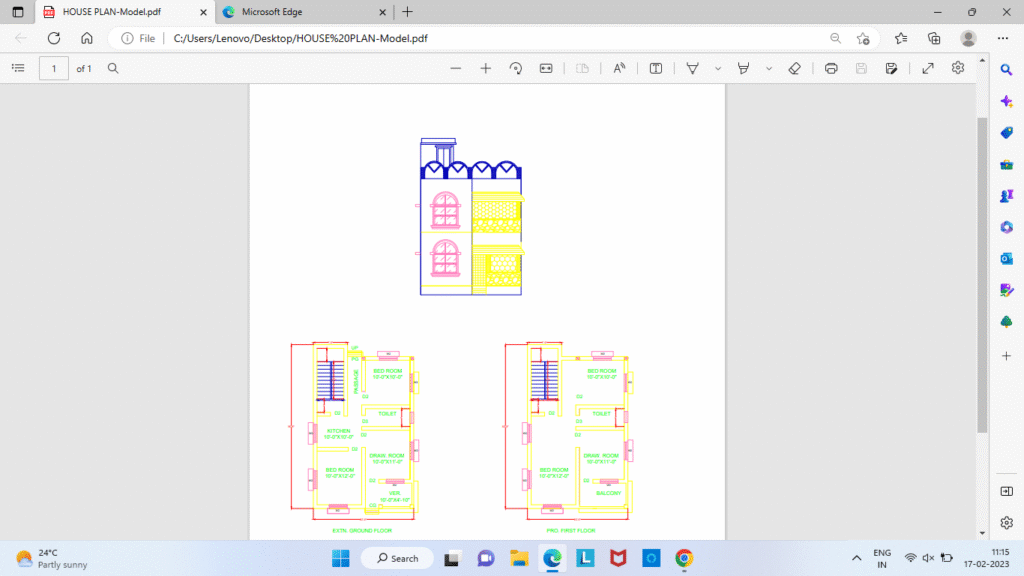Open McAfee from the taskbar
Image resolution: width=1024 pixels, height=576 pixels.
point(618,558)
